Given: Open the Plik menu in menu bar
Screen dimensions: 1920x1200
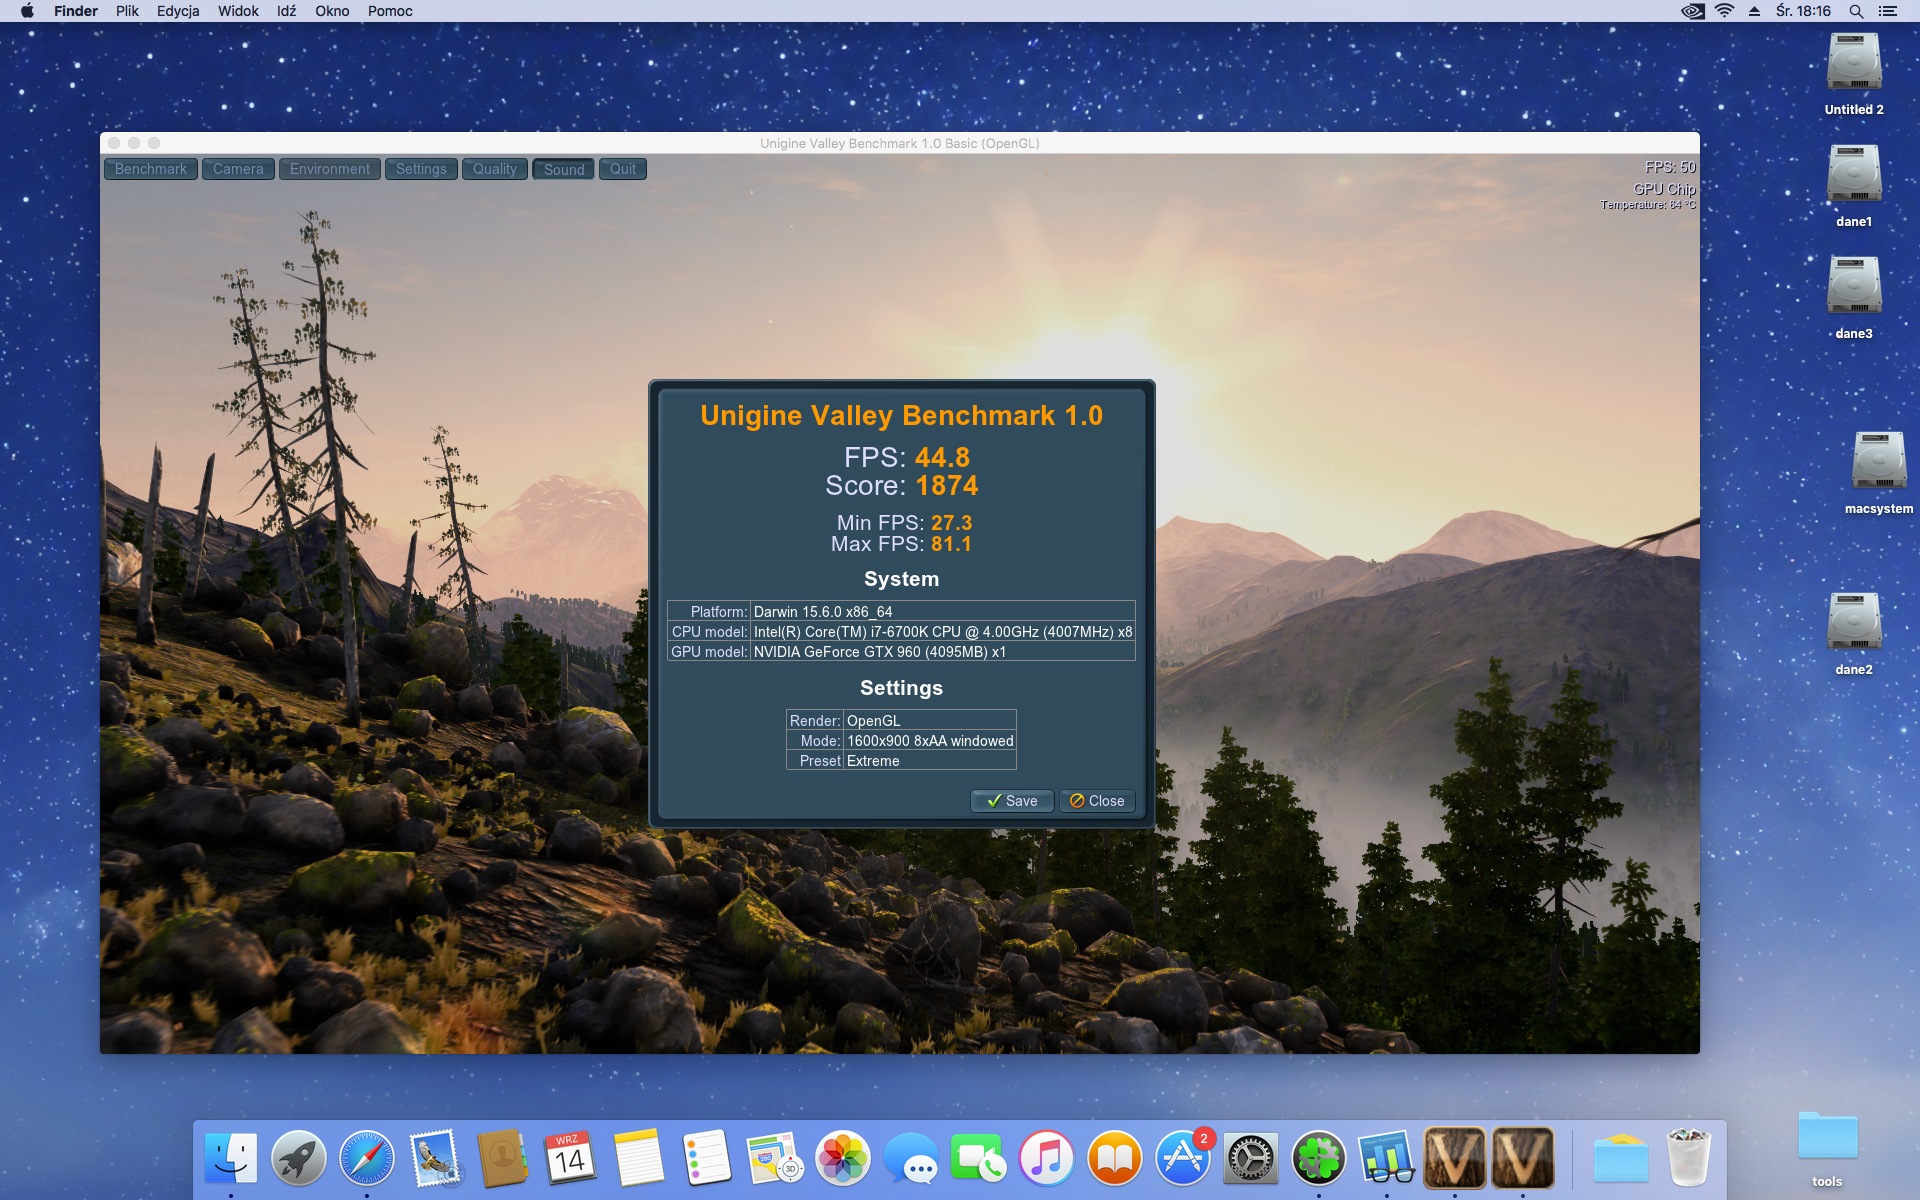Looking at the screenshot, I should click(x=127, y=11).
